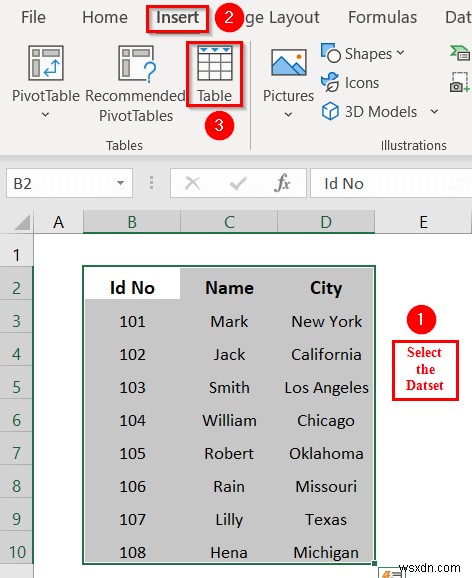
Task: Open the Icons library
Action: click(350, 83)
